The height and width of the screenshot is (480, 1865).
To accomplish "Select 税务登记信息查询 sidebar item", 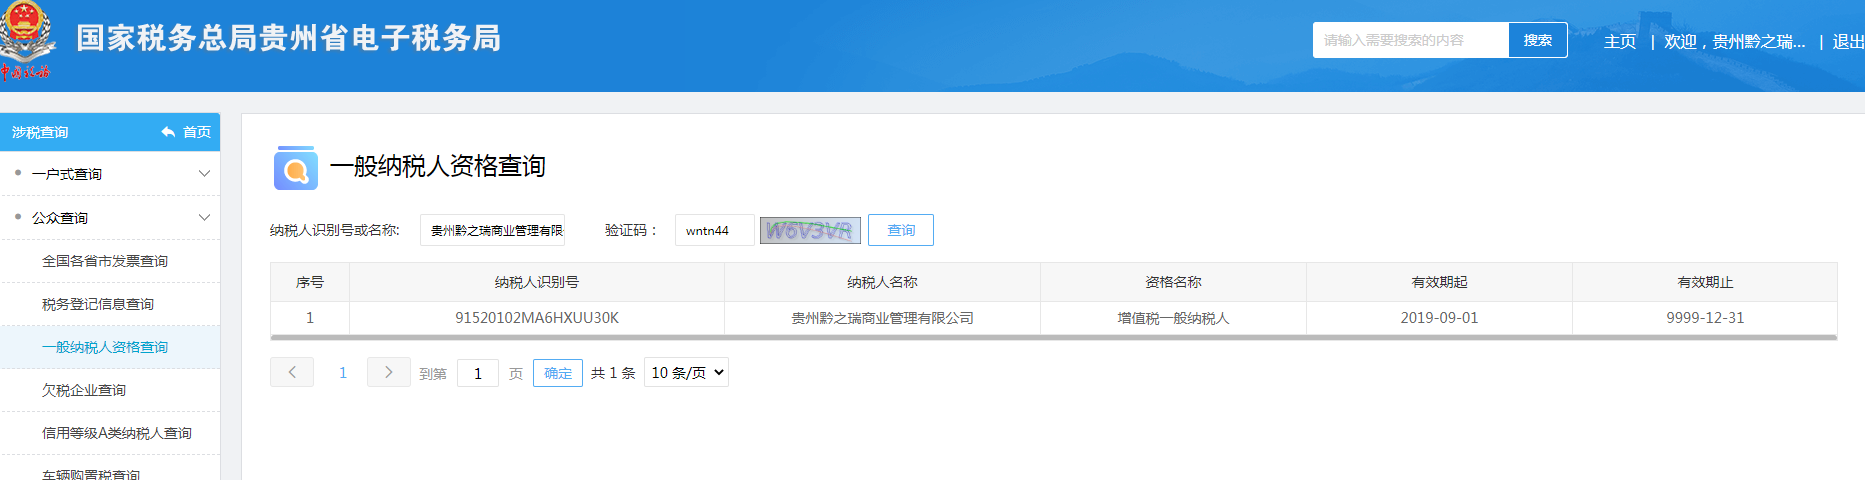I will point(98,304).
